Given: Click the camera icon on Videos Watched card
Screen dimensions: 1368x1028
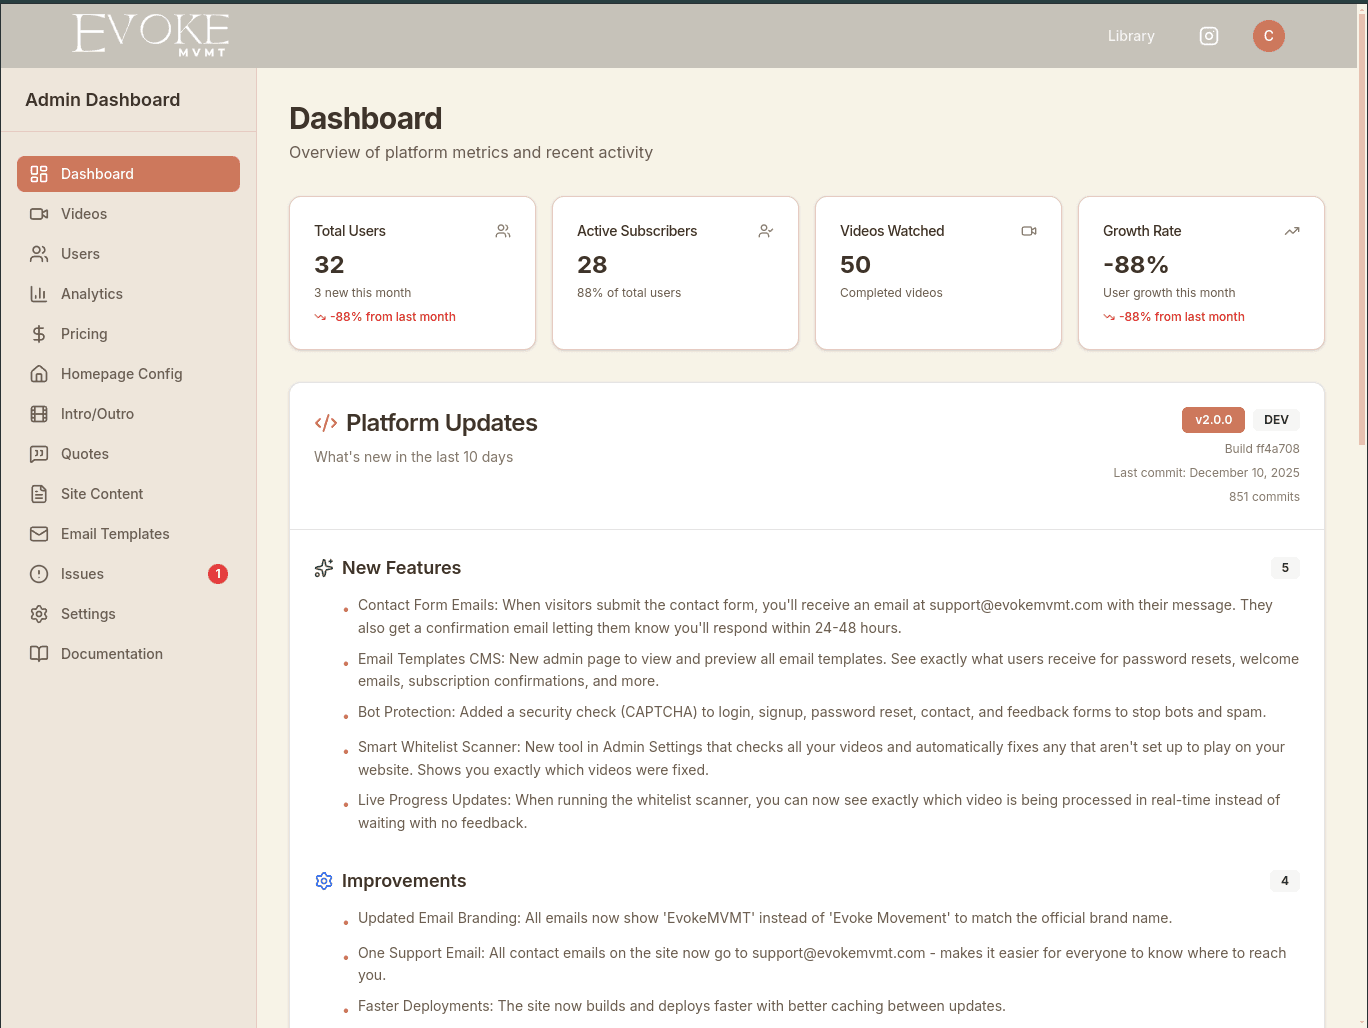Looking at the screenshot, I should pyautogui.click(x=1029, y=230).
